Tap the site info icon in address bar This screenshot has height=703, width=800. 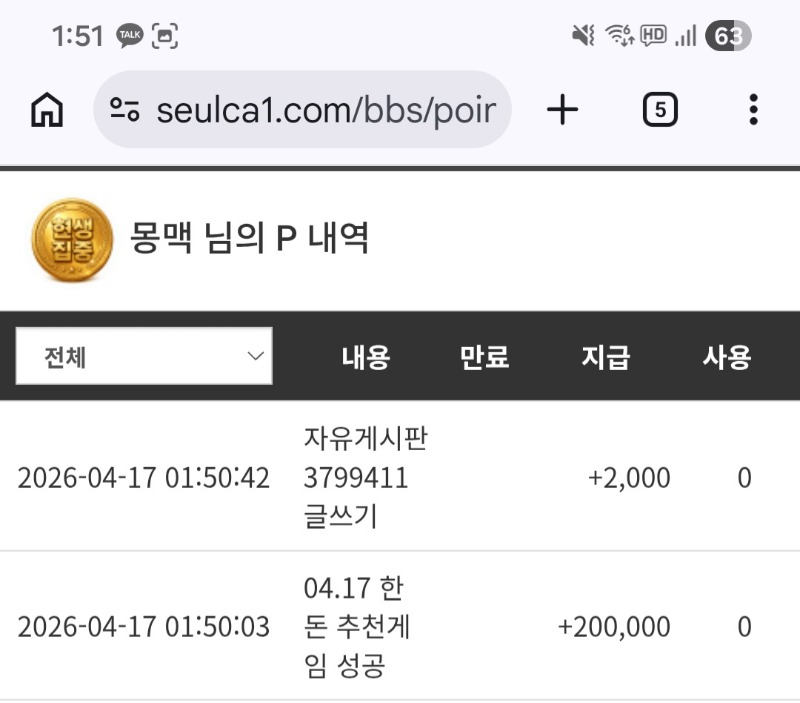coord(125,110)
